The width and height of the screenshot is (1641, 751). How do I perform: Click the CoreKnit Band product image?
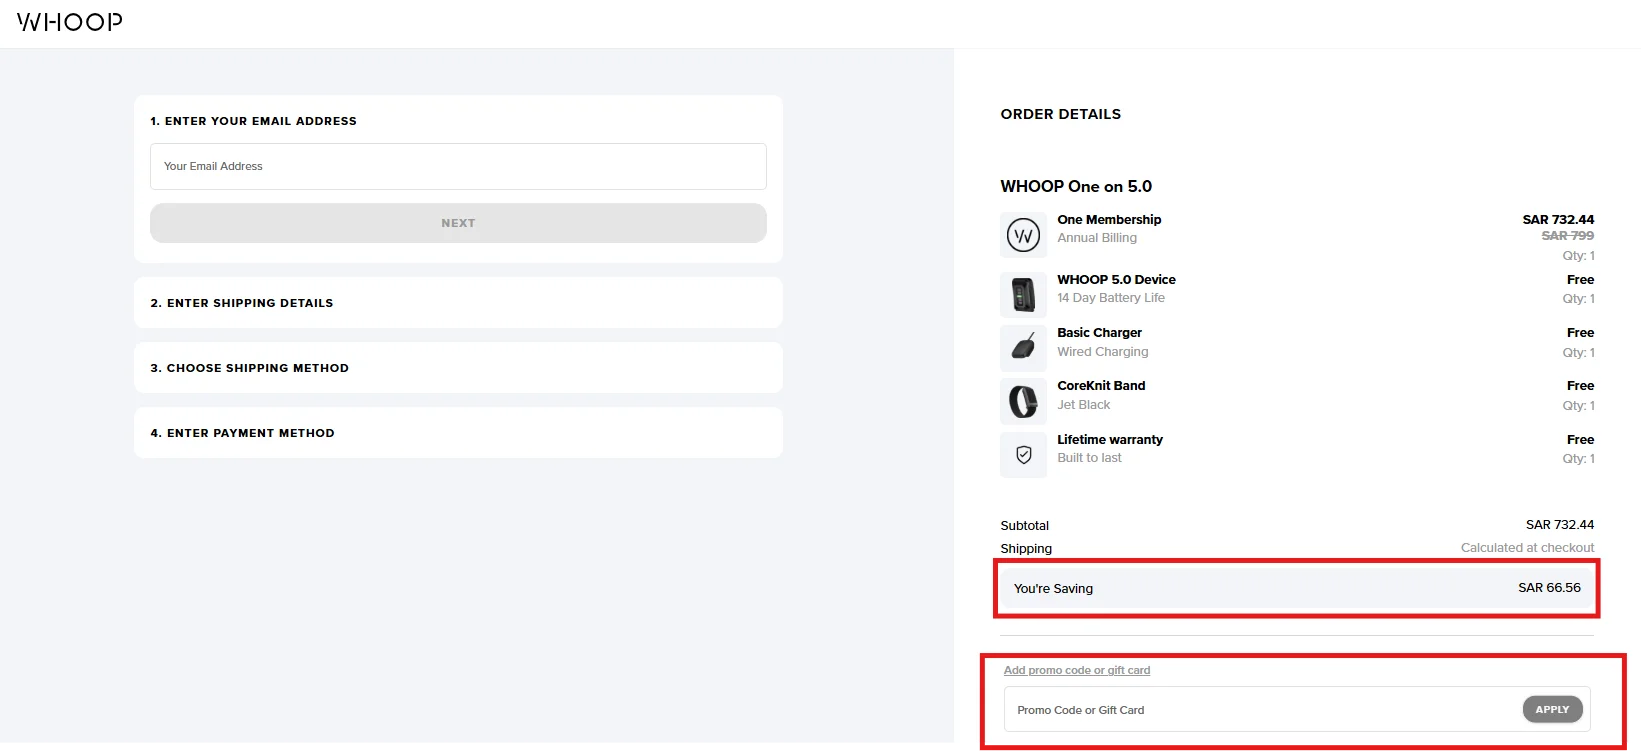click(1023, 401)
